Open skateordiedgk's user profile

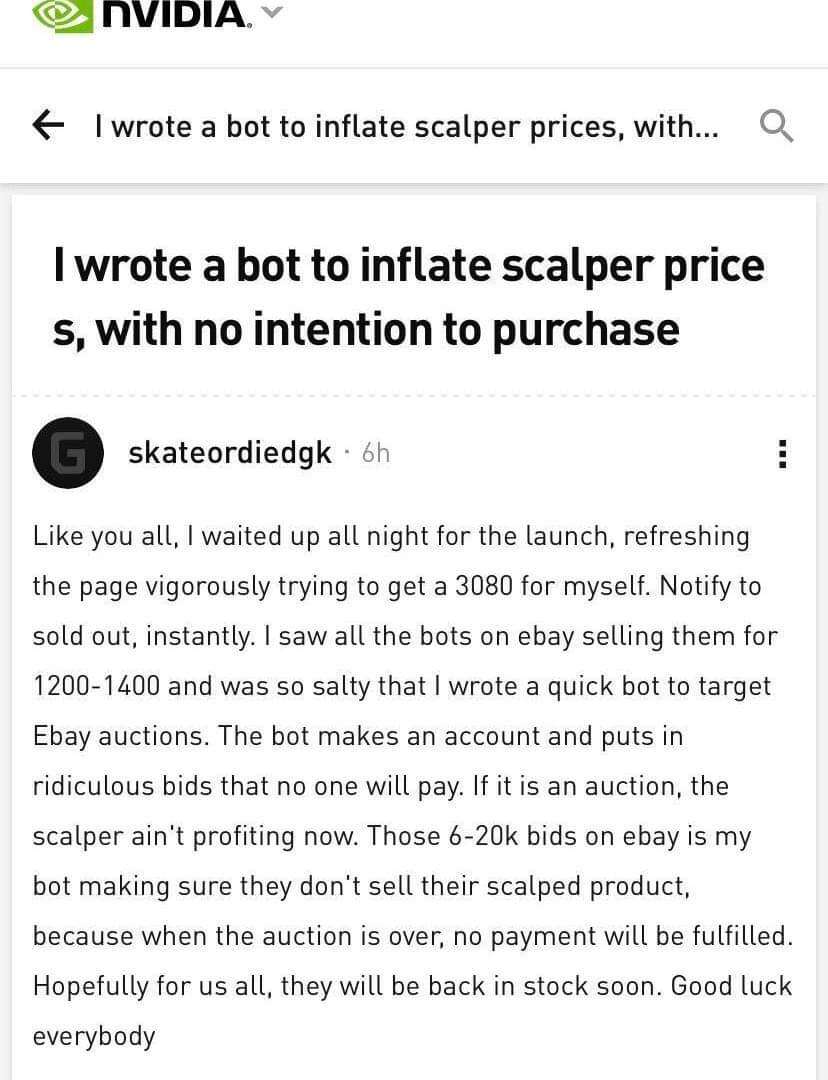[230, 453]
